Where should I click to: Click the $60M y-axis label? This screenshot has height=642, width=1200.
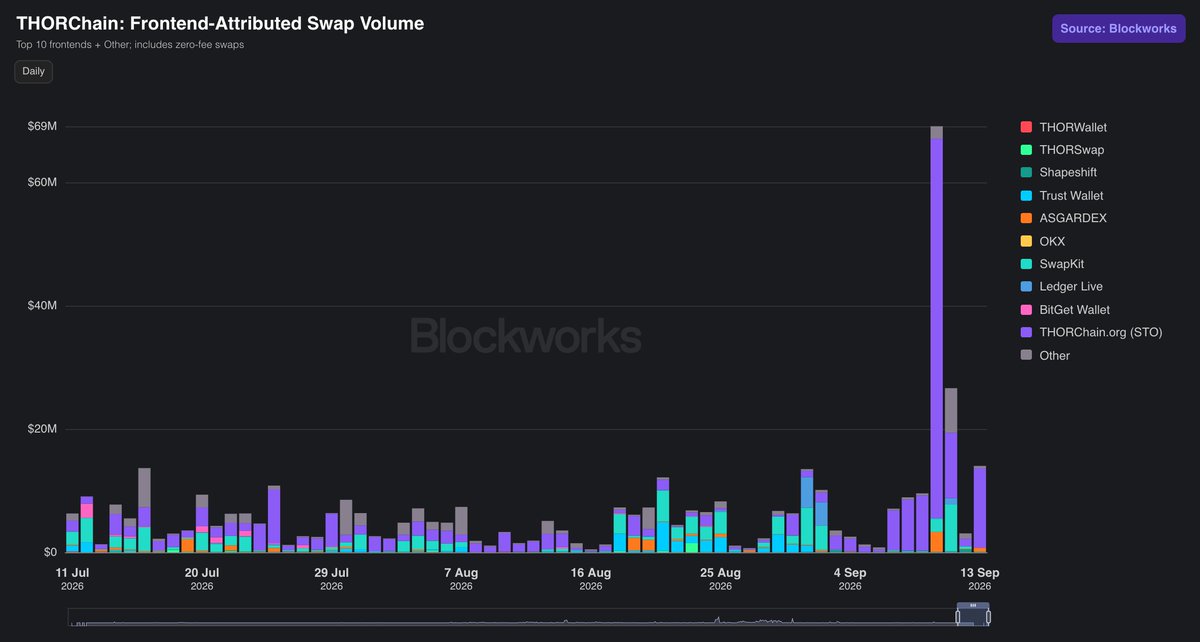(x=41, y=183)
